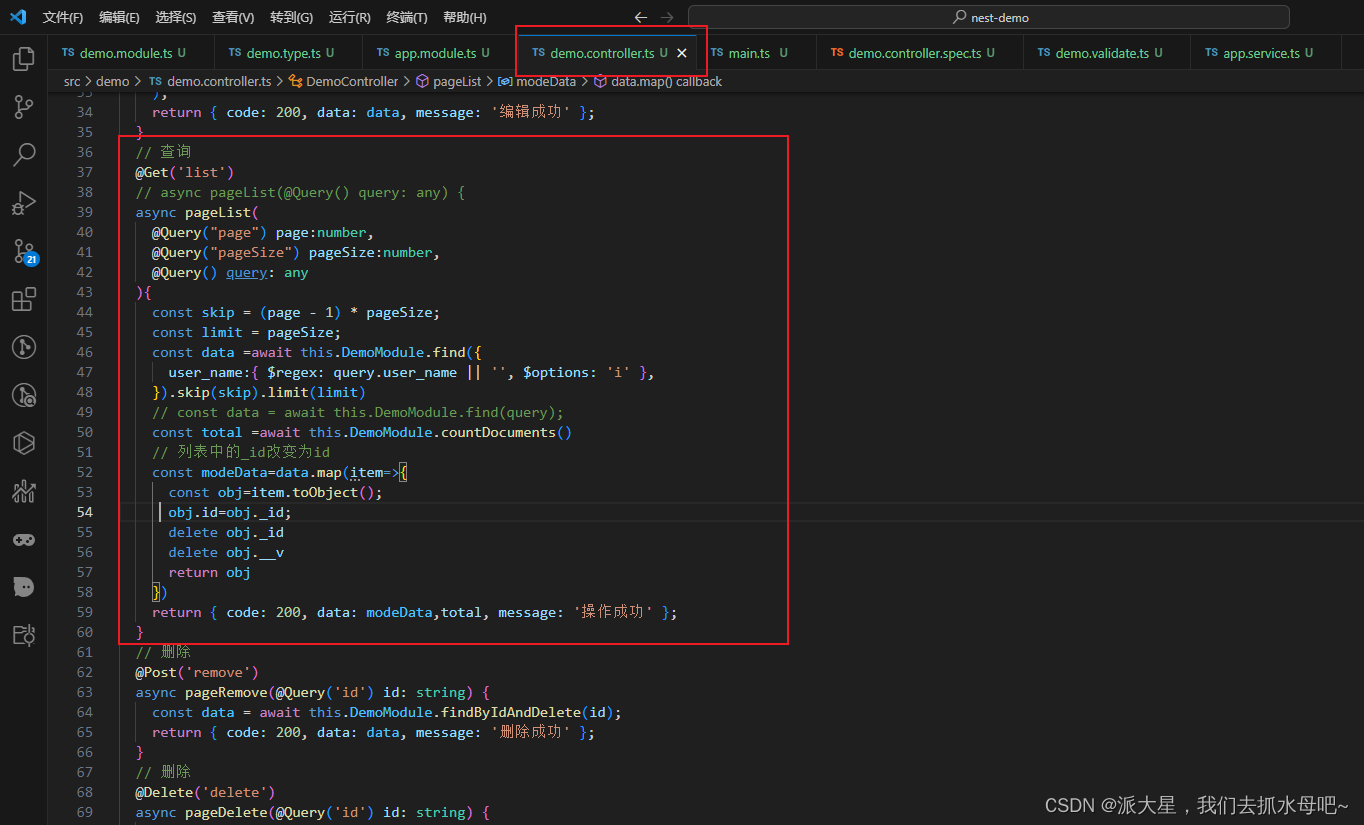Open the 帮助(H) menu

click(465, 17)
